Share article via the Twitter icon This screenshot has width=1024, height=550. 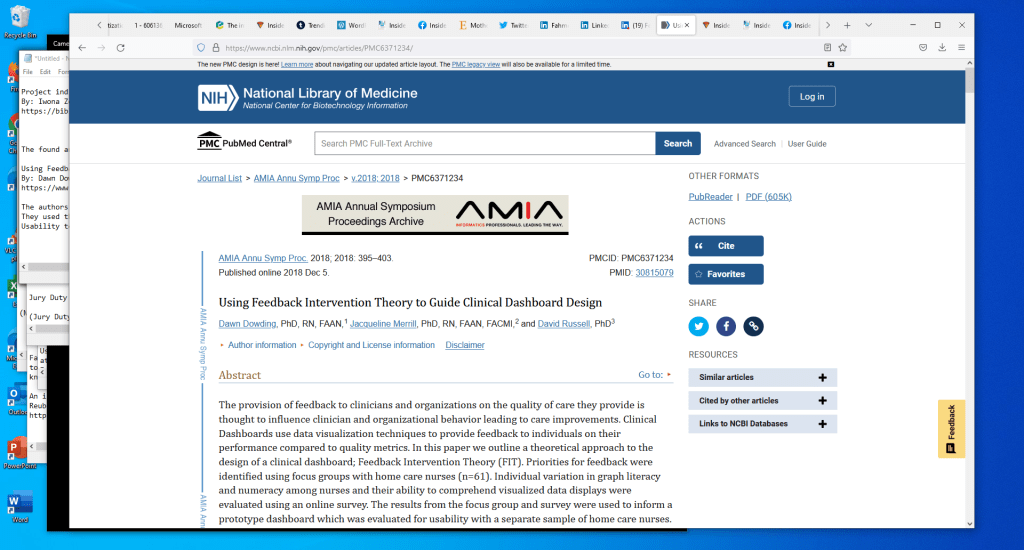point(699,326)
